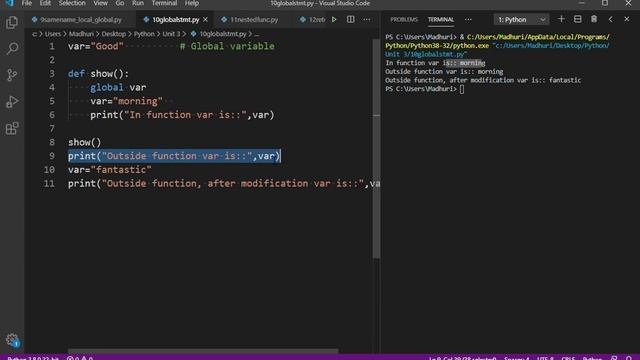Open the Run and Debug view
This screenshot has height=360, width=640.
click(12, 102)
